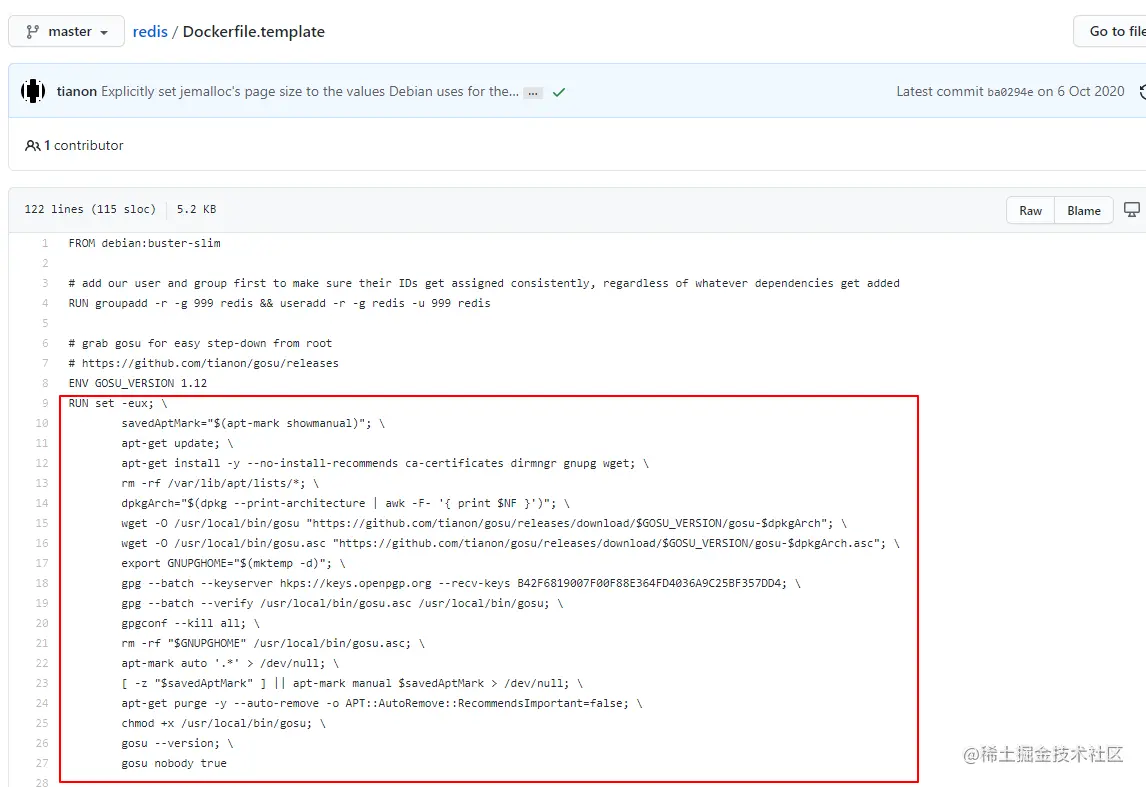Screen dimensions: 1146x787
Task: Click the RUN groupadd code line
Action: point(279,303)
